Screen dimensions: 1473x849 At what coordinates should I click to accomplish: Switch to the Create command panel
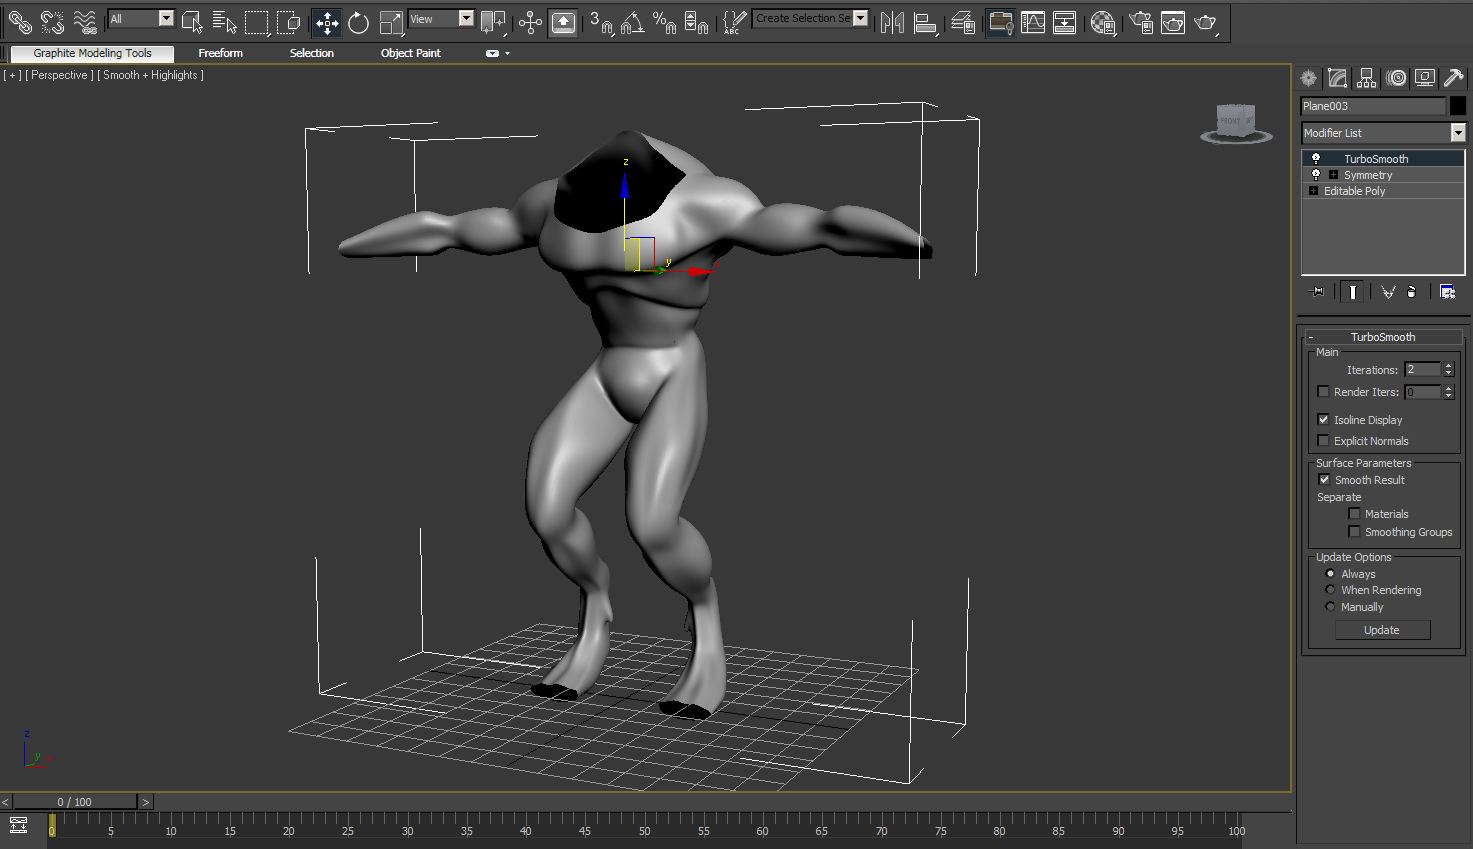1309,78
